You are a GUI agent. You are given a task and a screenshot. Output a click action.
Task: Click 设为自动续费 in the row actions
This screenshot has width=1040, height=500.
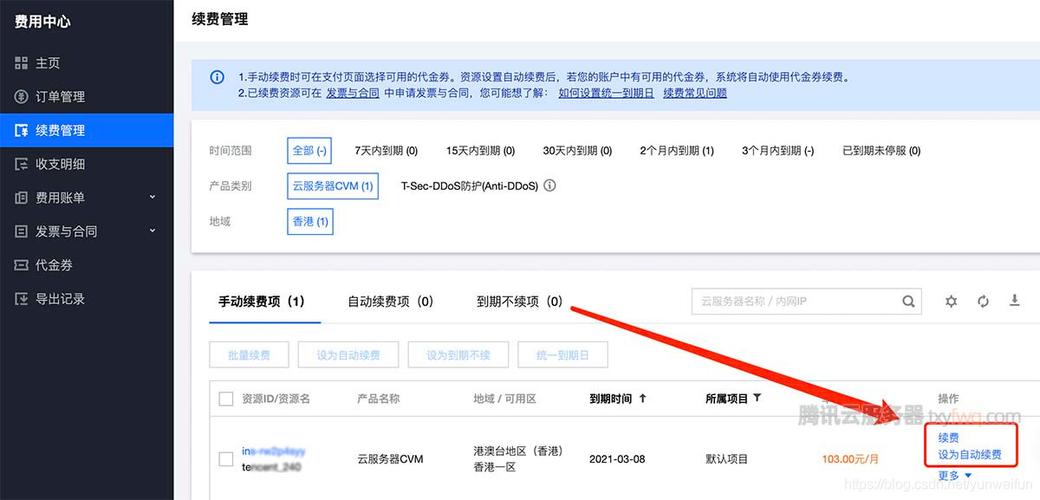(x=970, y=456)
